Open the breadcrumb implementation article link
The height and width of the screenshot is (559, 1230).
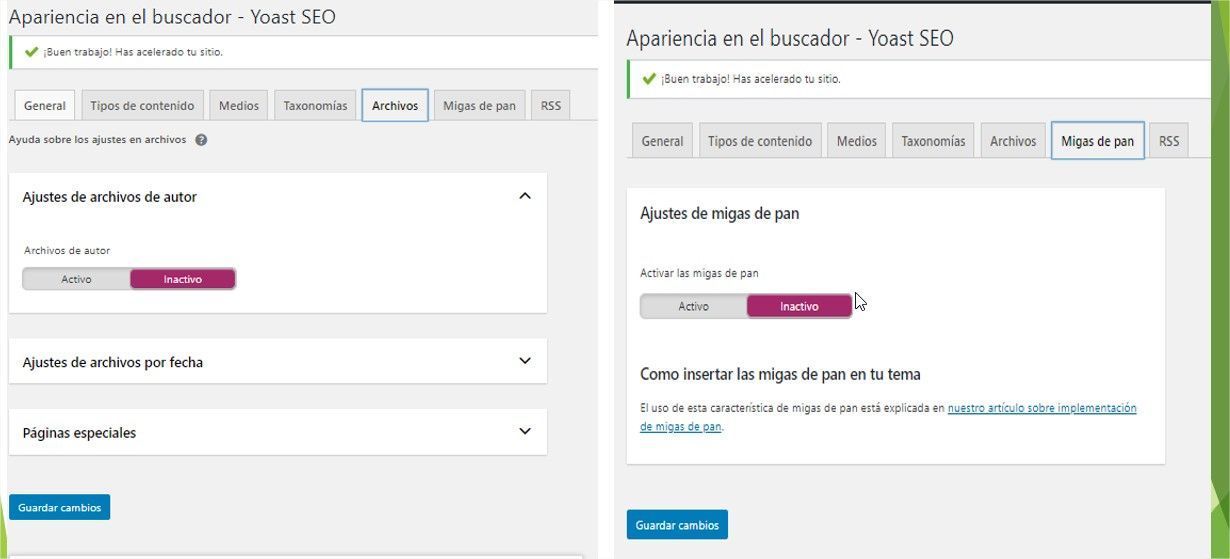(888, 417)
